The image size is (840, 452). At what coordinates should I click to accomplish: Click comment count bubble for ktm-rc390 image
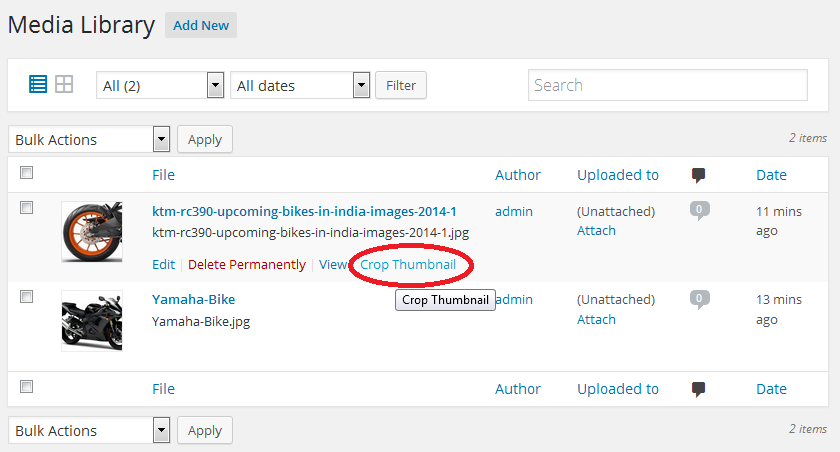tap(699, 210)
